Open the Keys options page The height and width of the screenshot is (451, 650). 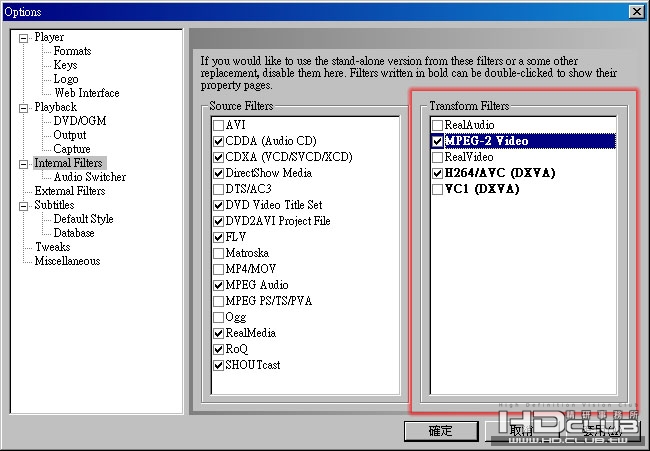point(65,65)
